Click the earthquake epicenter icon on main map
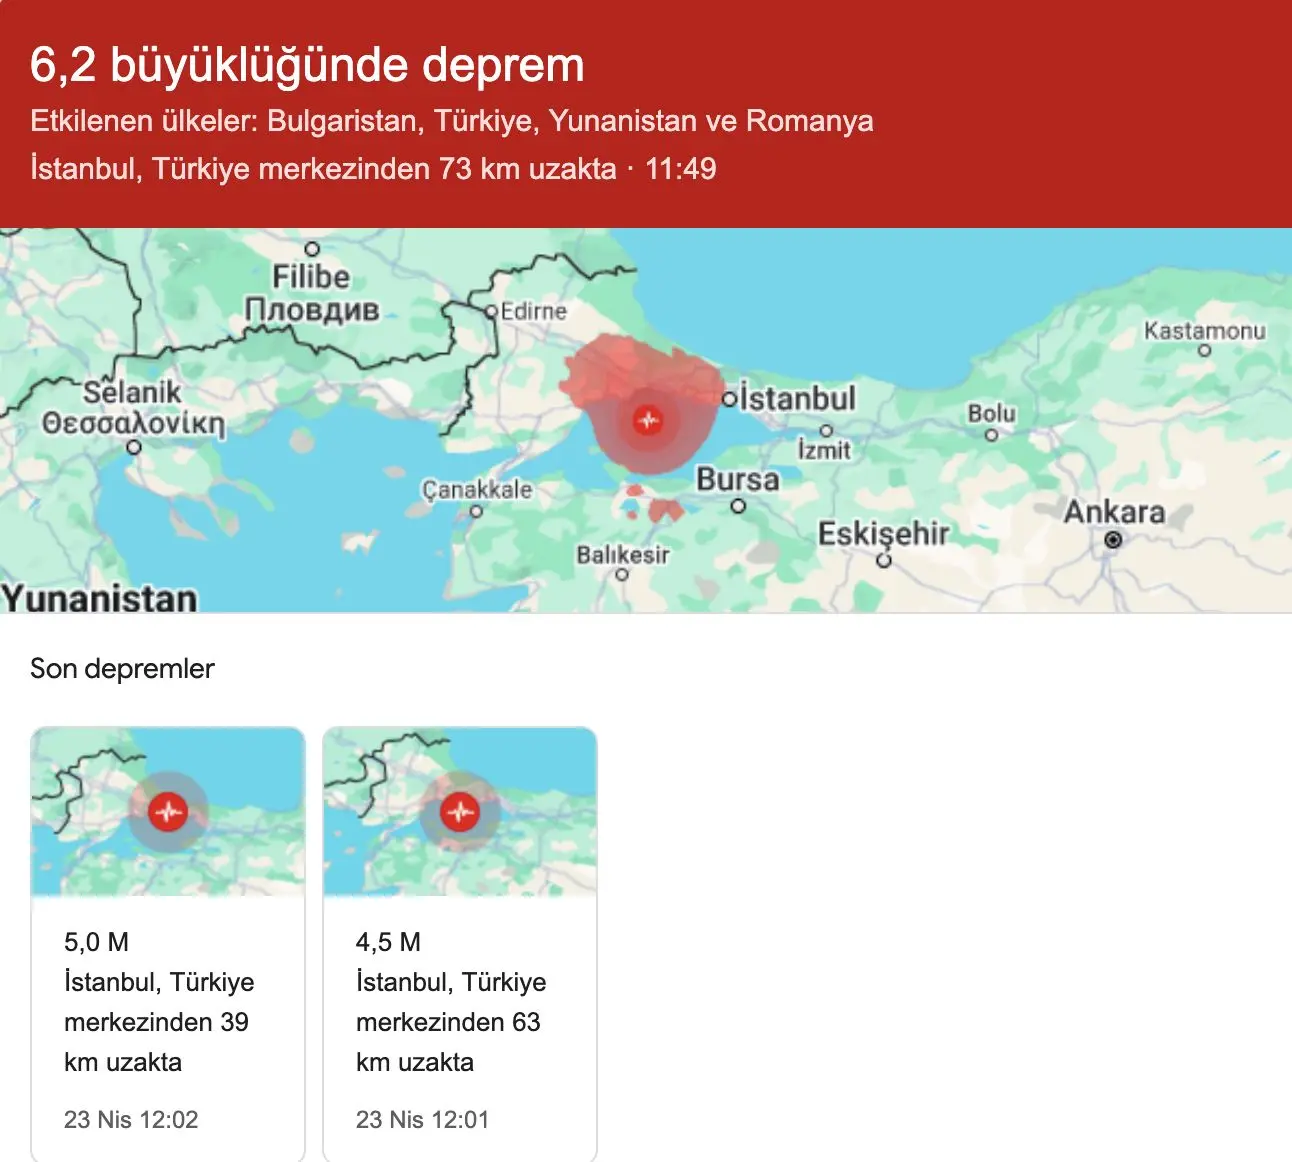Screen dimensions: 1292x1162 [648, 420]
